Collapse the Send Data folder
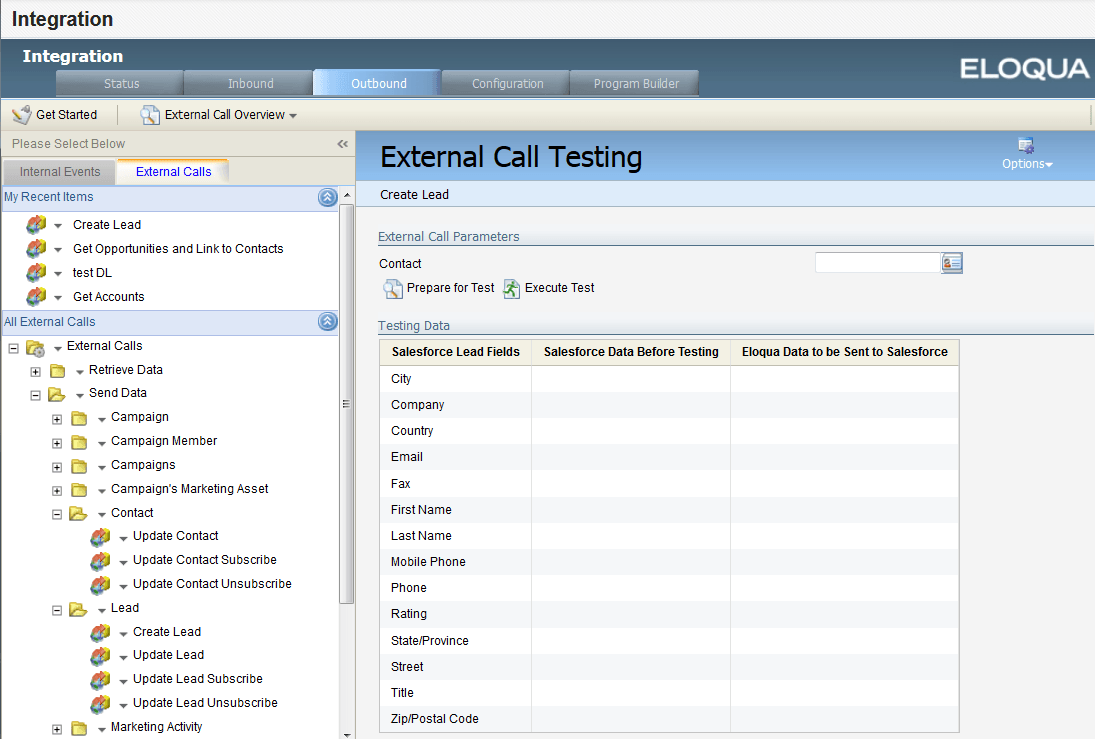 pos(35,394)
